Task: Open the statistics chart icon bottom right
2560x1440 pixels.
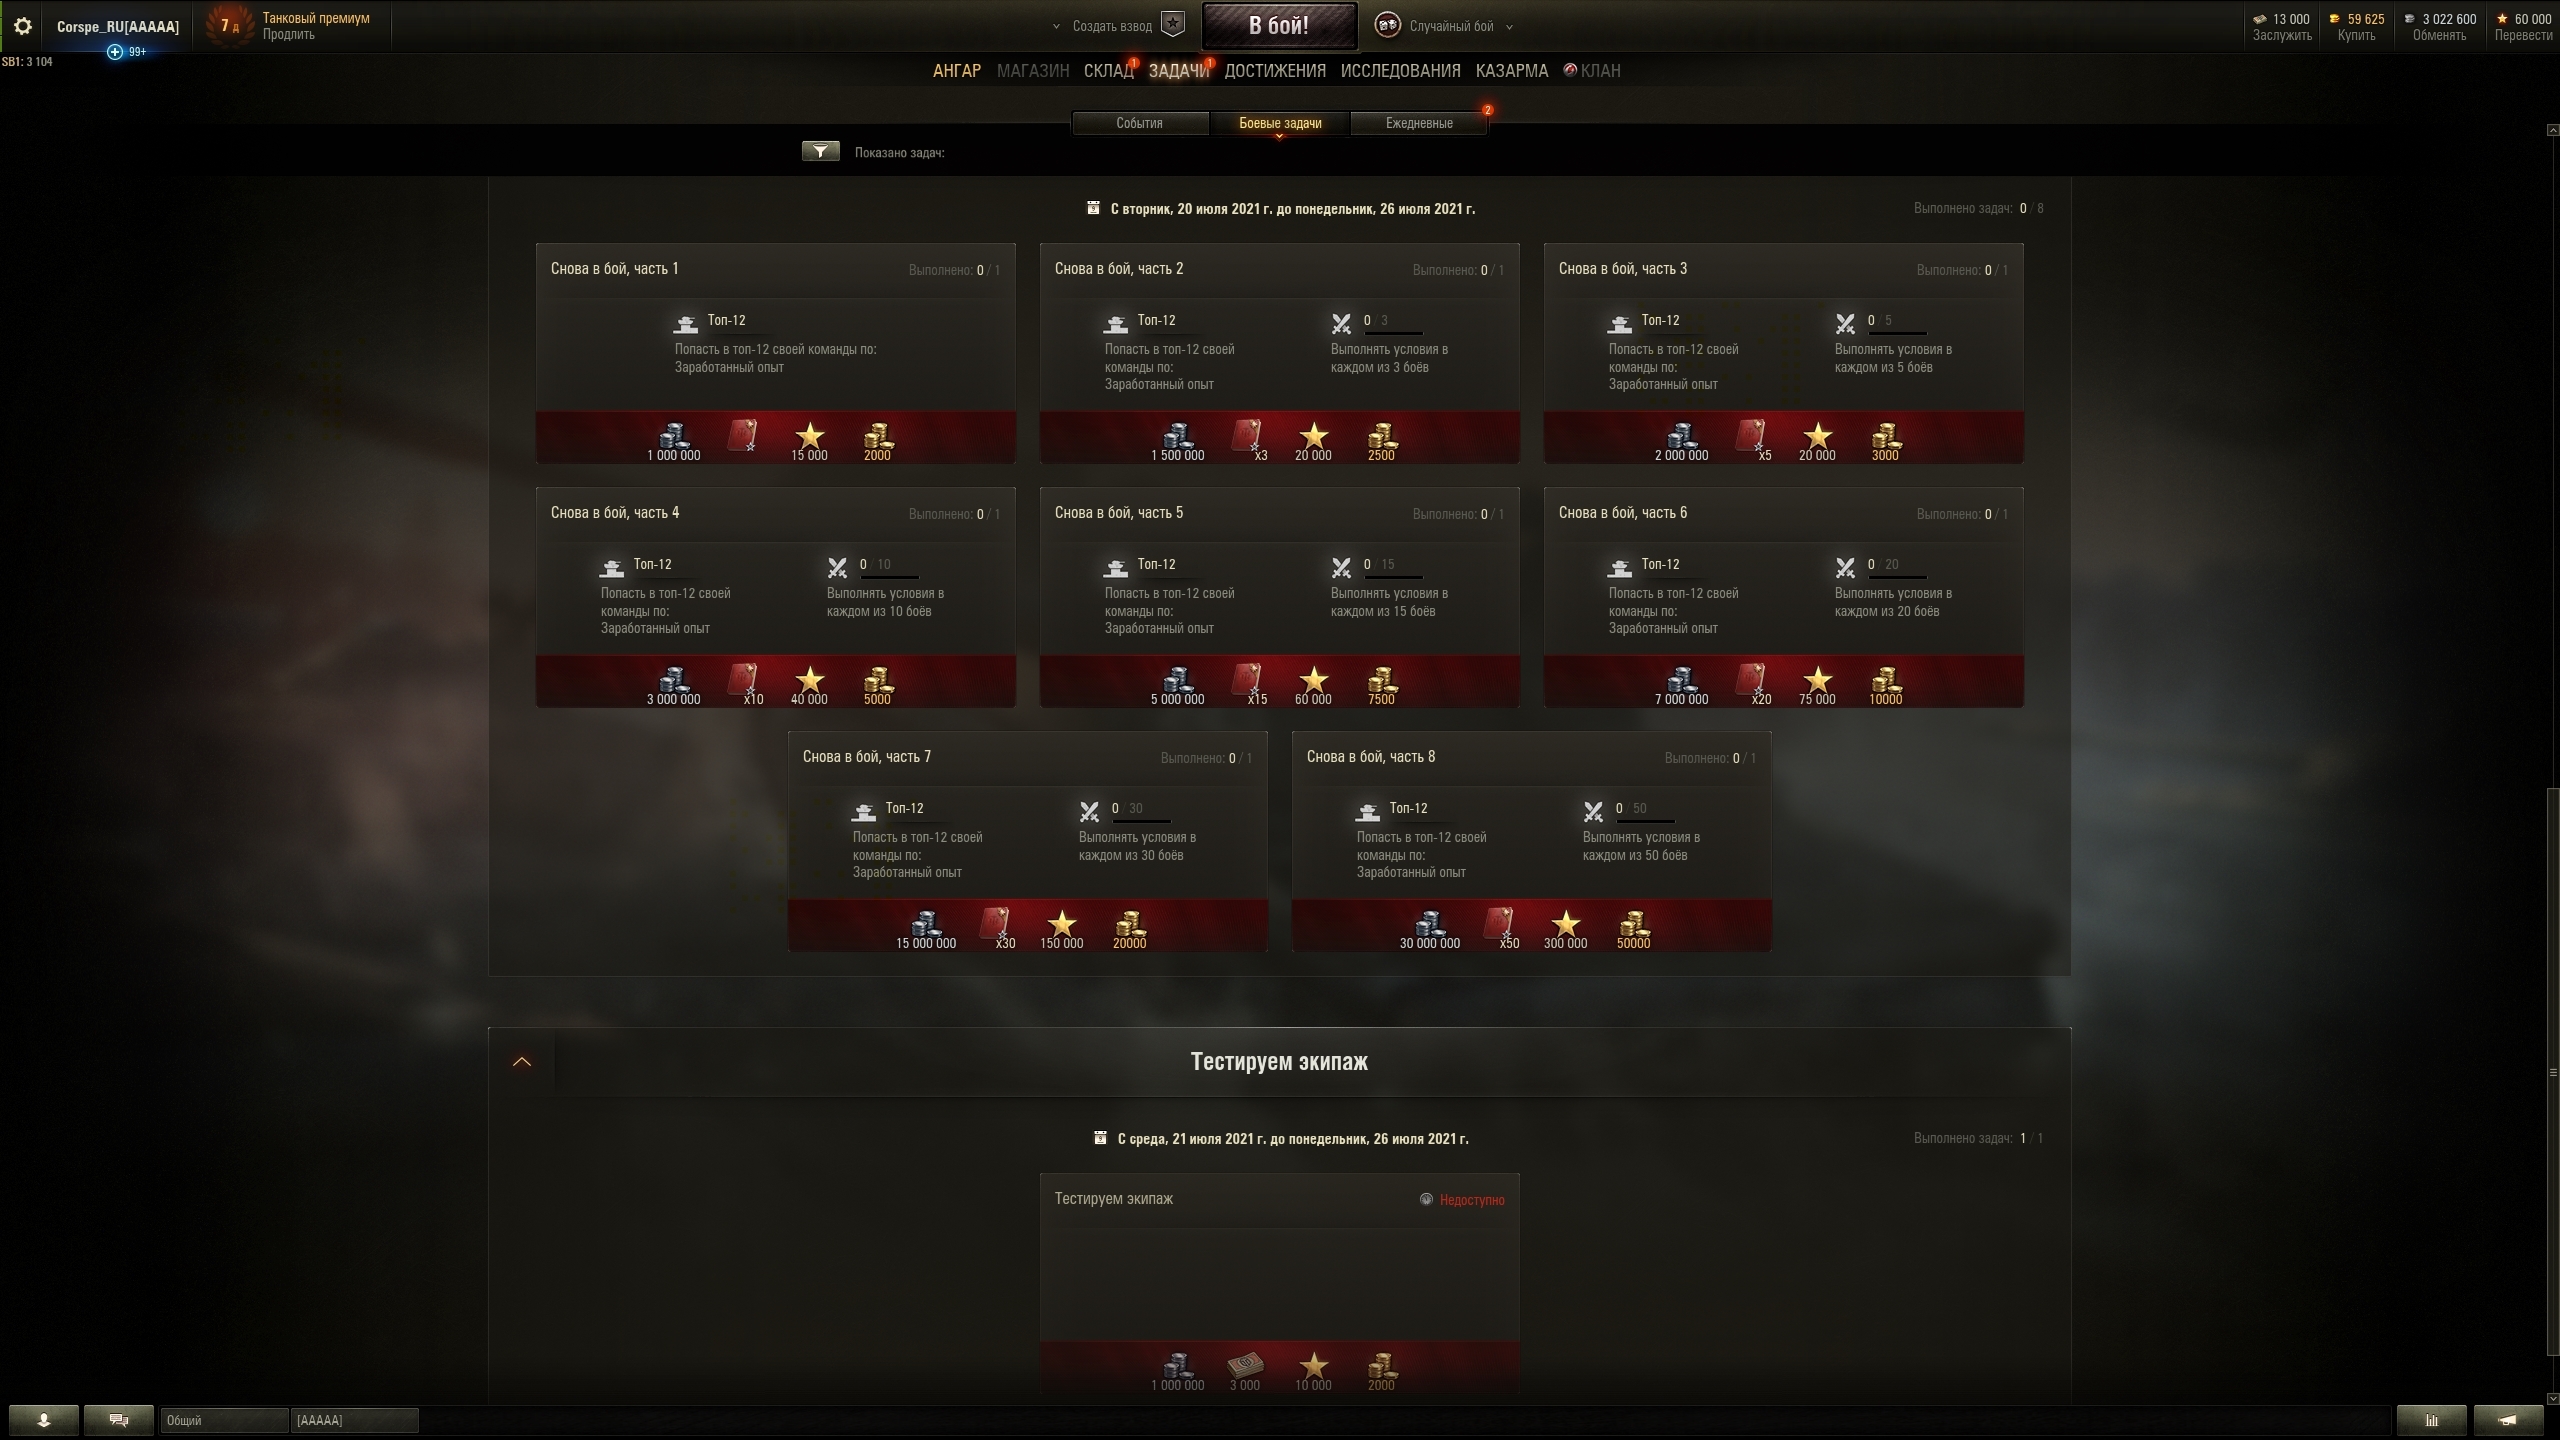Action: [x=2431, y=1420]
